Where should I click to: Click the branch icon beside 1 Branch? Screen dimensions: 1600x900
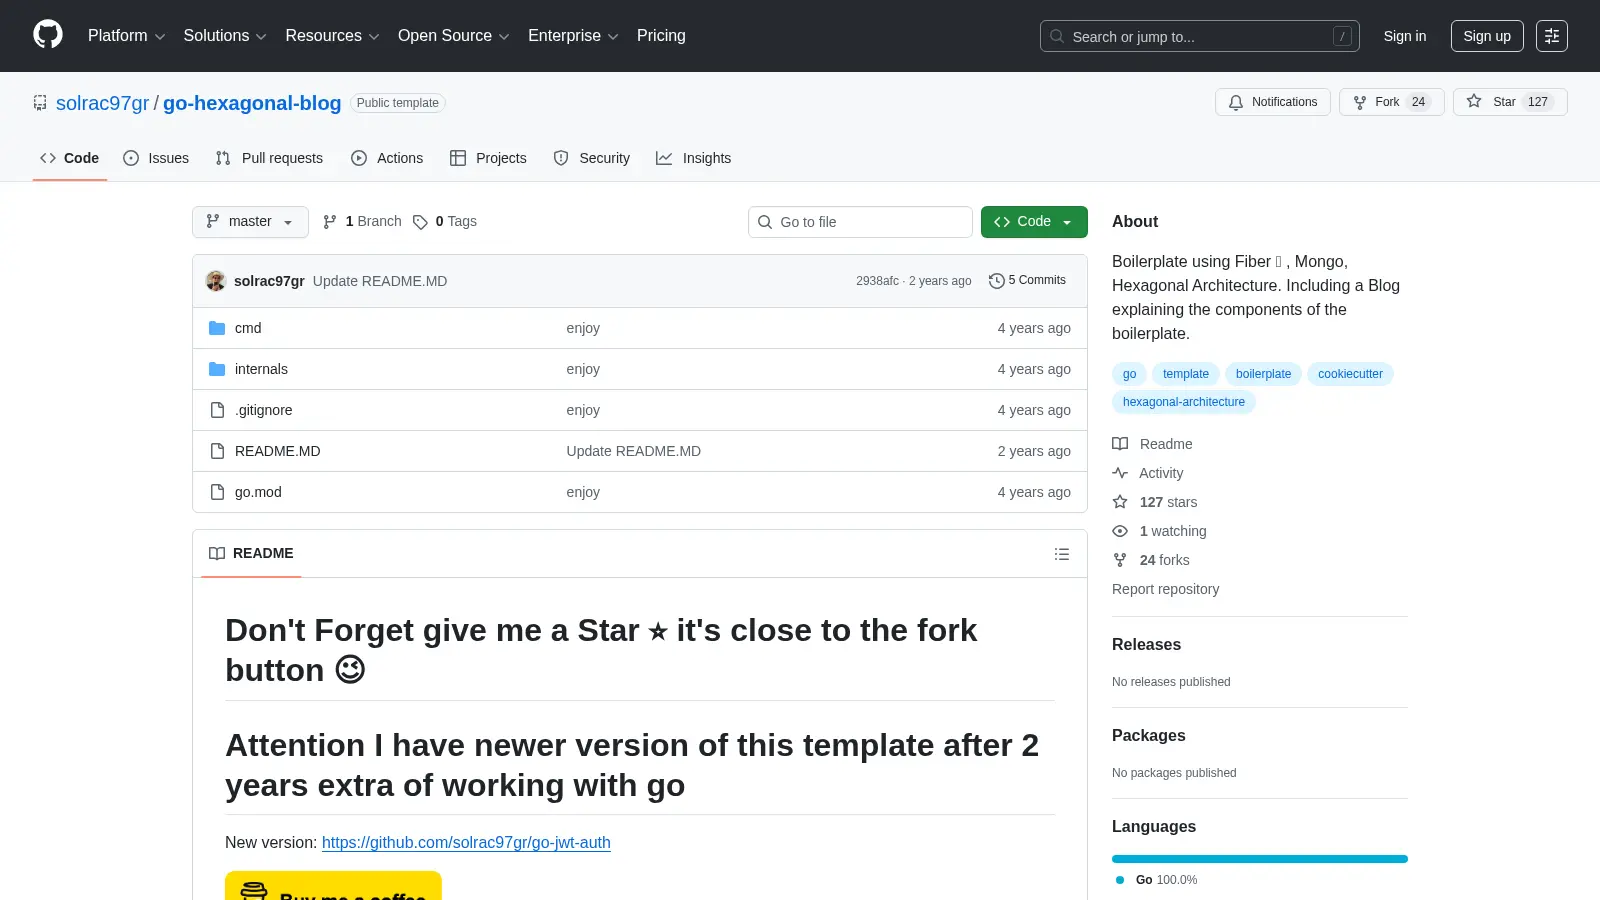[330, 222]
